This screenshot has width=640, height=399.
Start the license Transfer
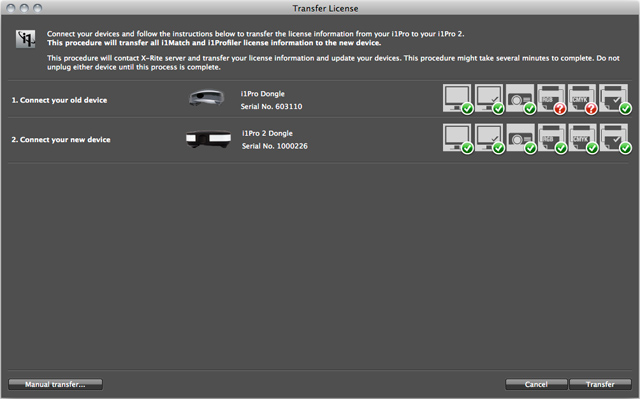coord(600,384)
